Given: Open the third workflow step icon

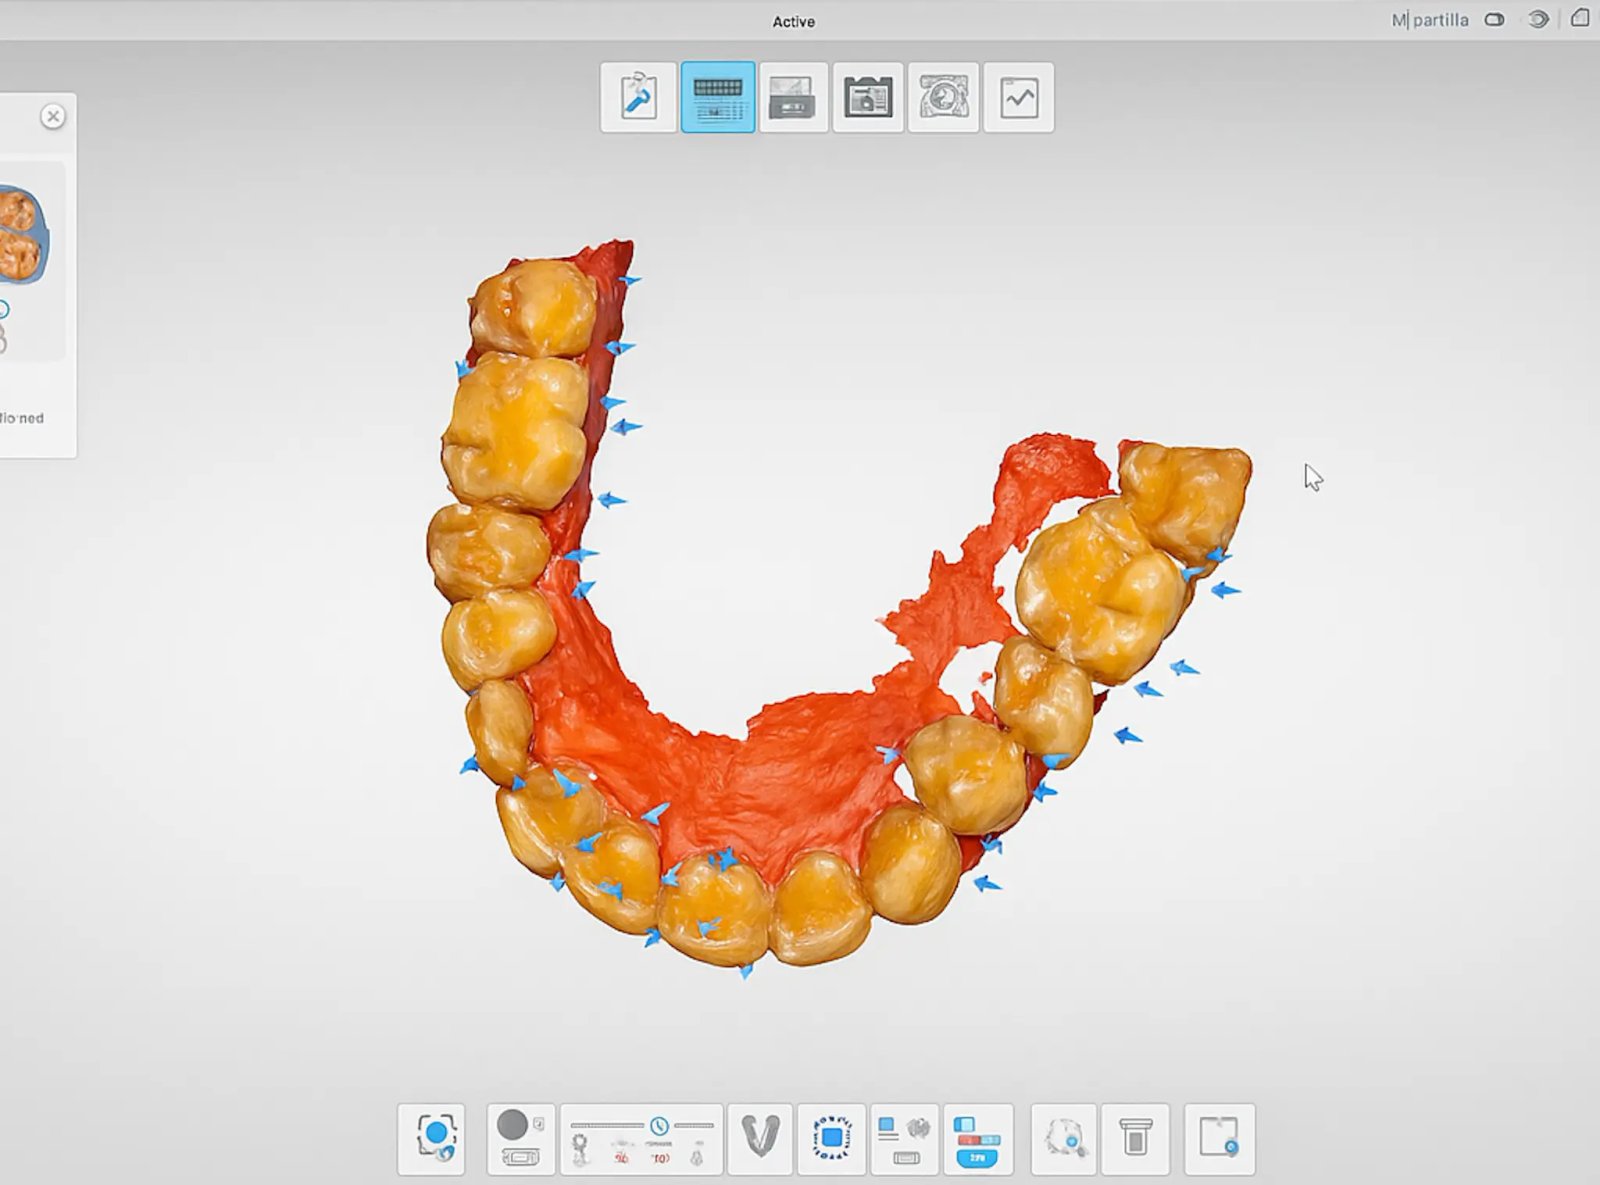Looking at the screenshot, I should pos(793,98).
